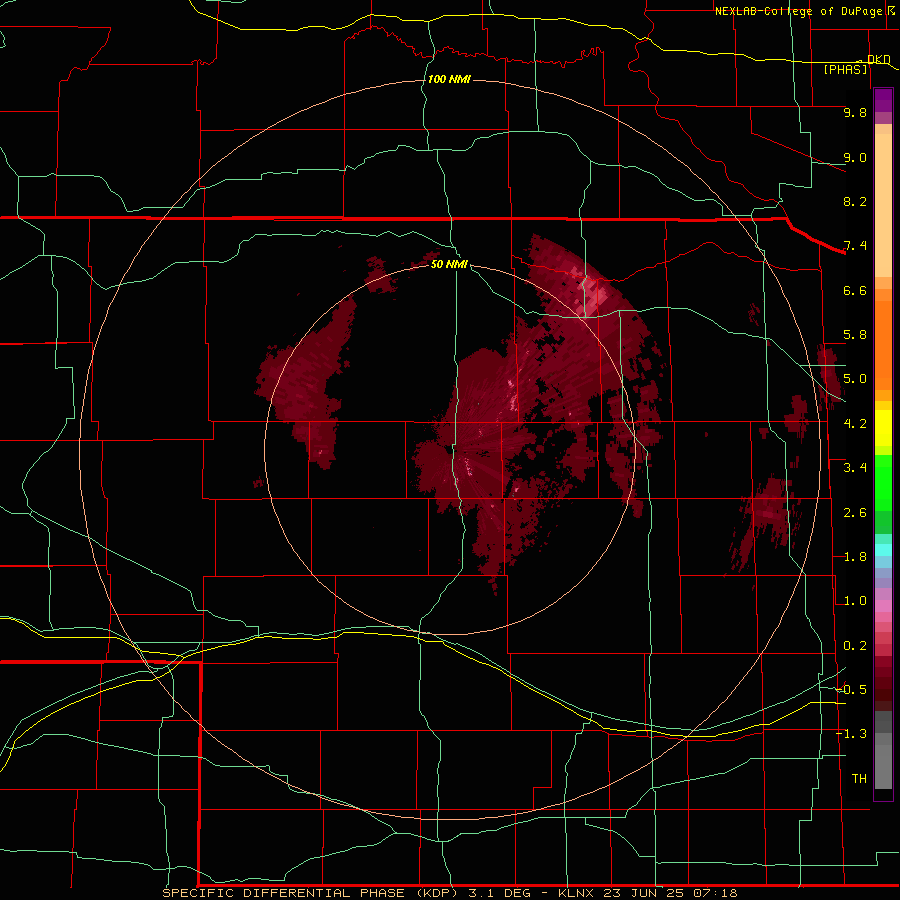
Task: Click the 50 NMI range ring label
Action: tap(449, 264)
